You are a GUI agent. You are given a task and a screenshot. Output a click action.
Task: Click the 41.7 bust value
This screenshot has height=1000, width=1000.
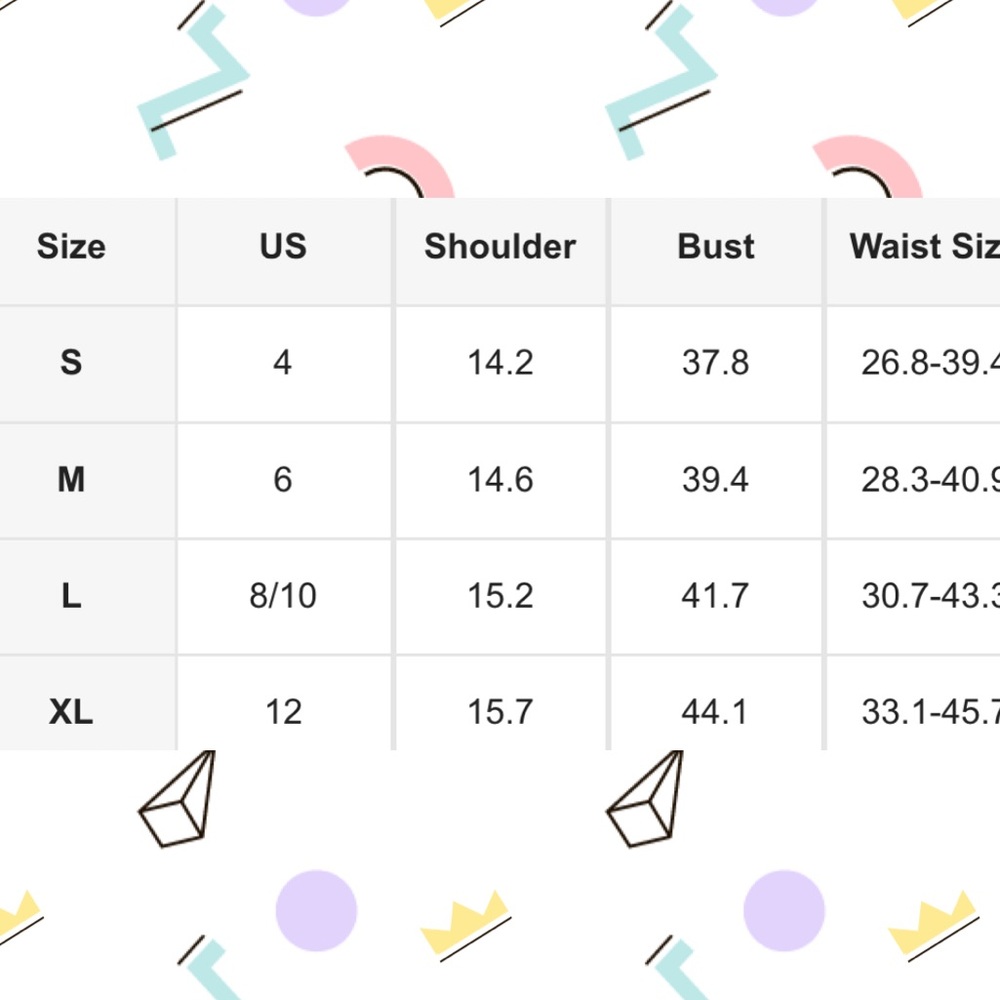[716, 597]
